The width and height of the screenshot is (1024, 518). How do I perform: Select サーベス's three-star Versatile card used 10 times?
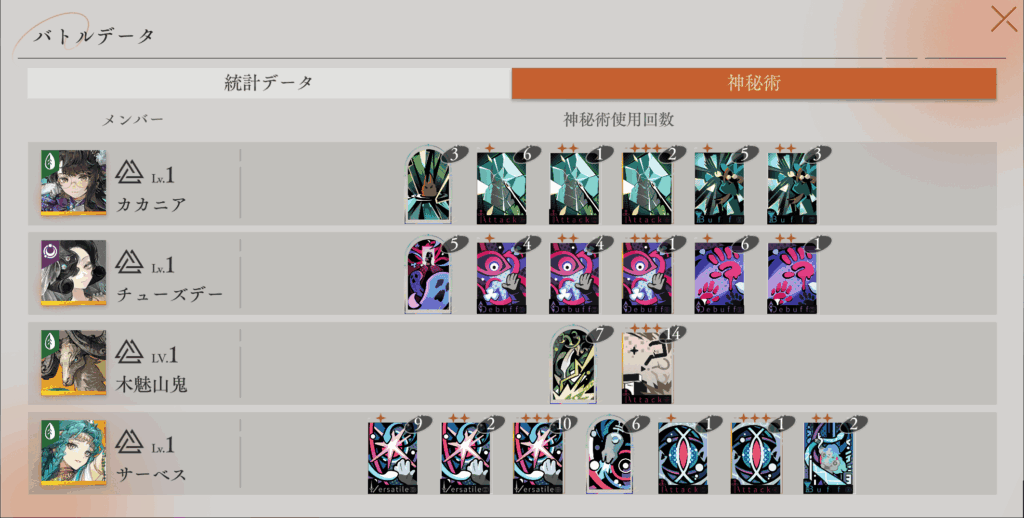click(537, 459)
